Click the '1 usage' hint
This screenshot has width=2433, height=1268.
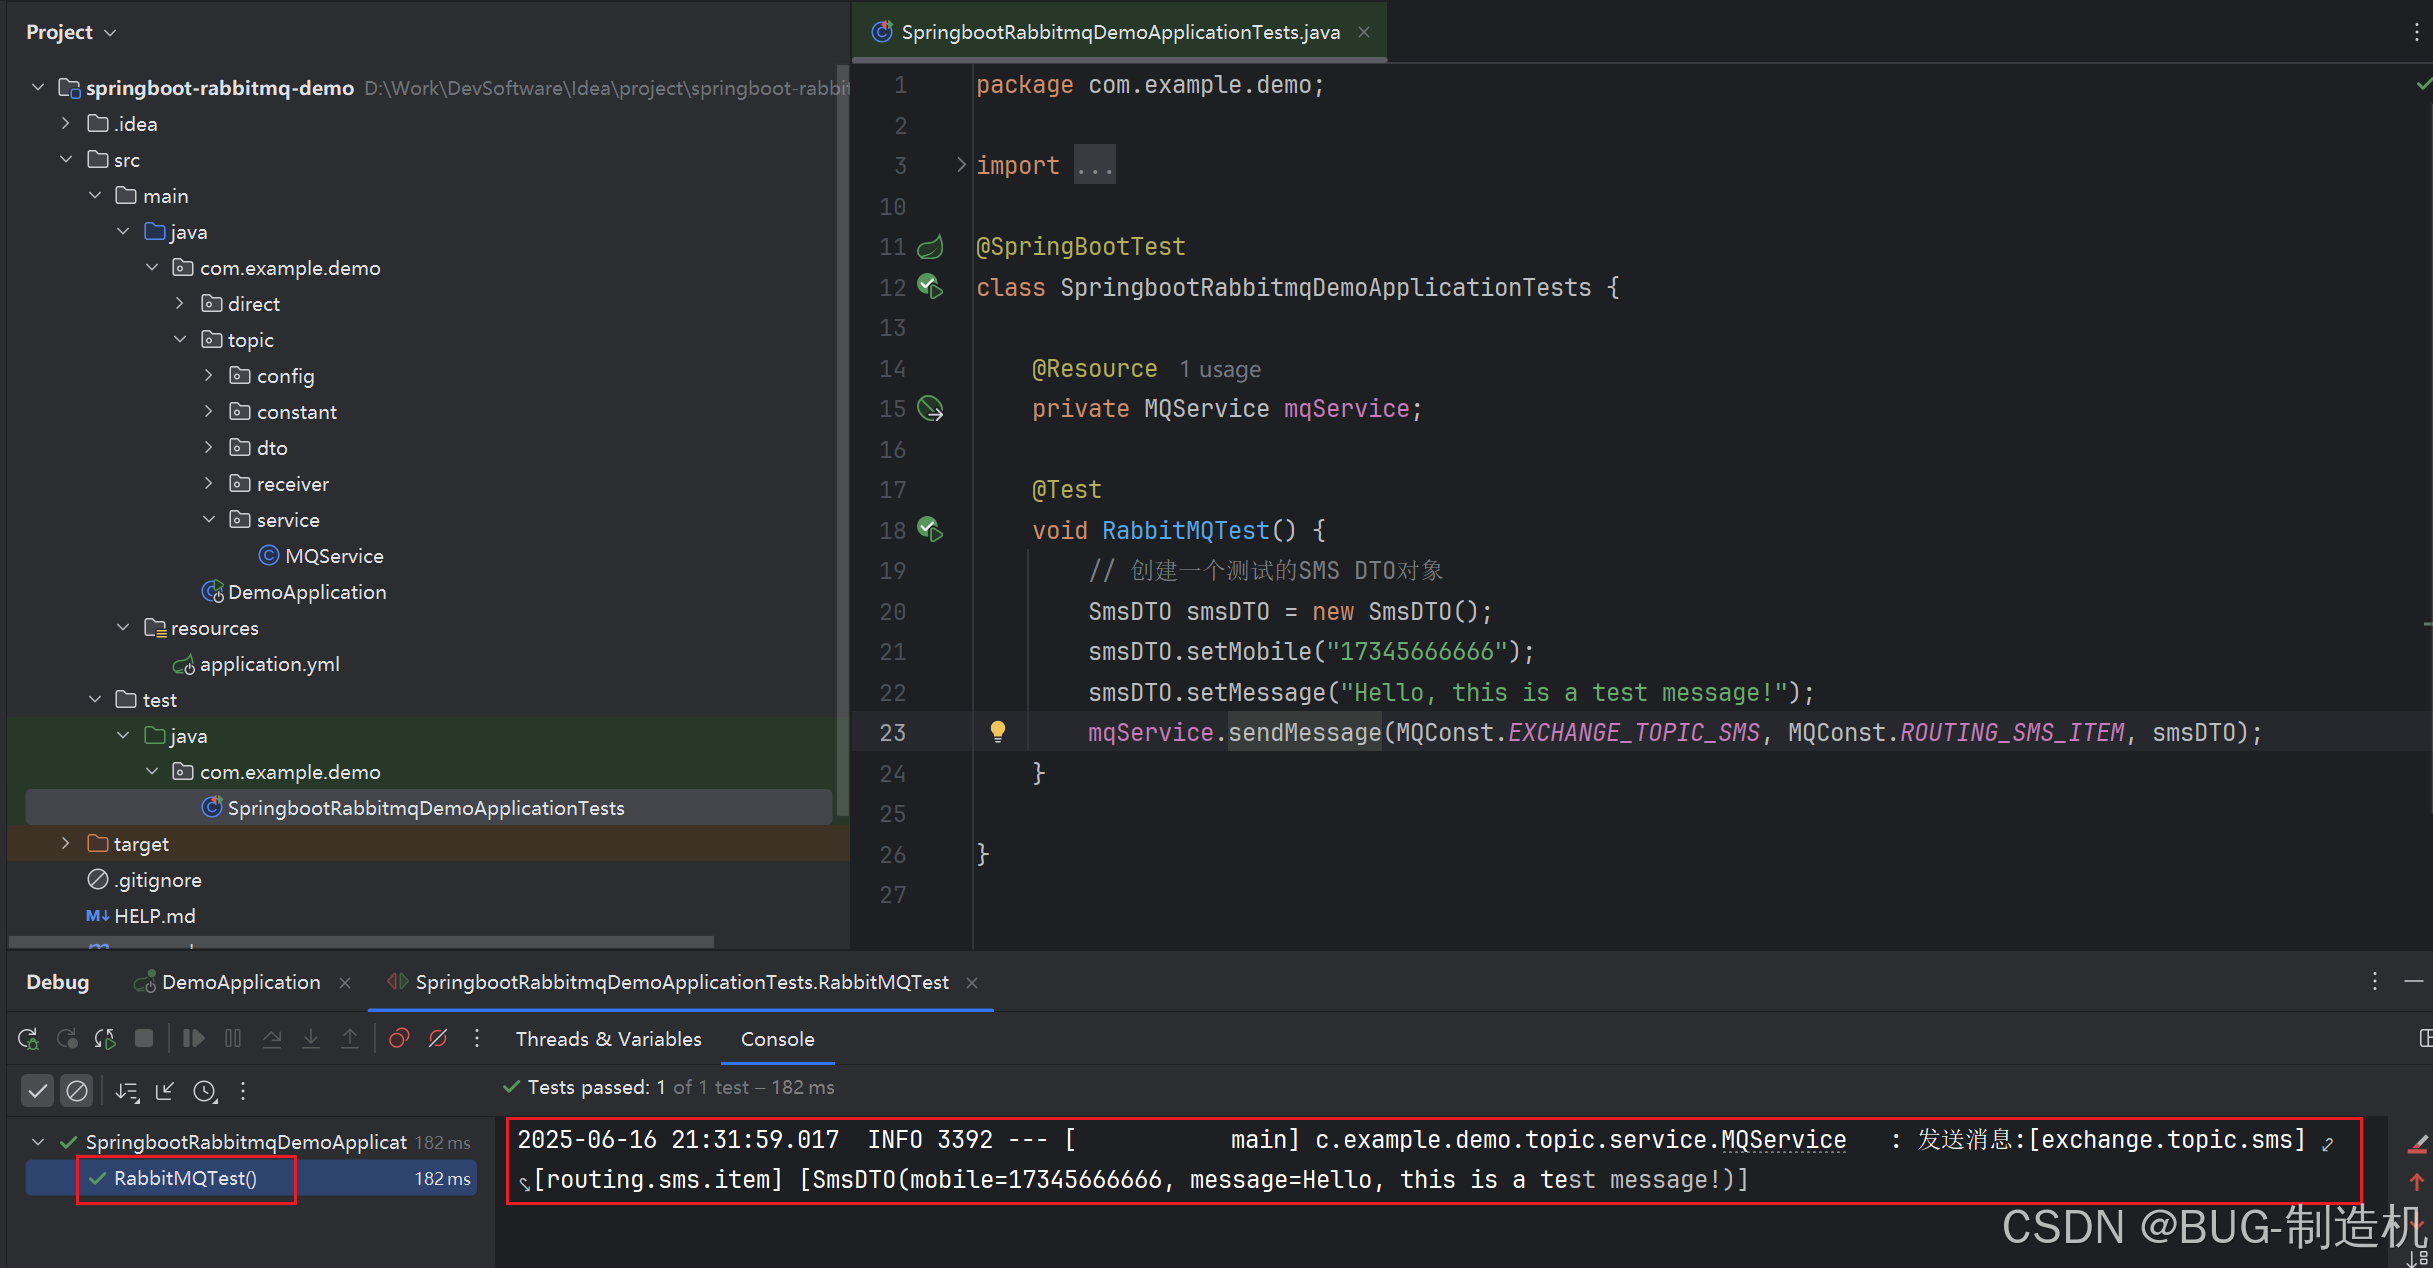click(1220, 369)
